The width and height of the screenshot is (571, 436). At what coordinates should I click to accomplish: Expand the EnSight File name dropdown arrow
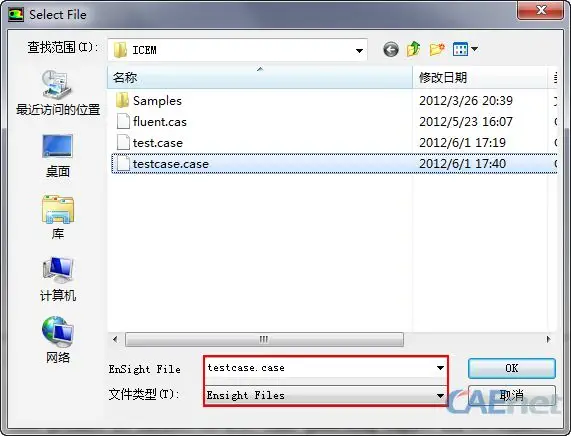point(440,368)
